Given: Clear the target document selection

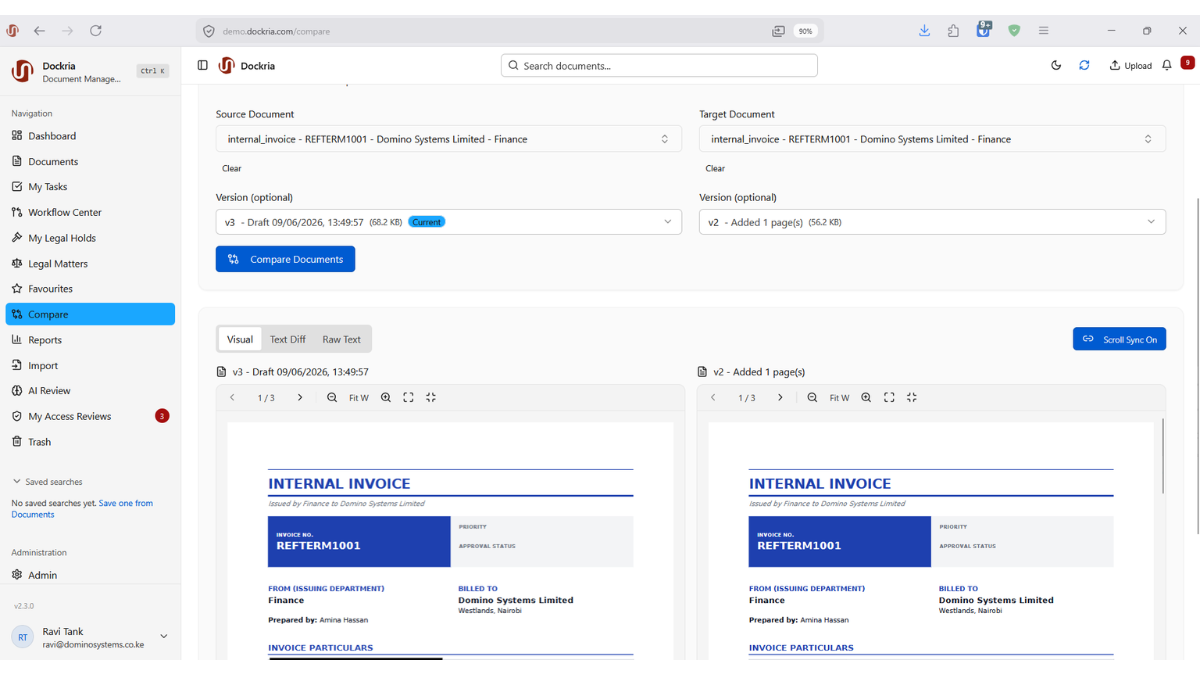Looking at the screenshot, I should pyautogui.click(x=715, y=168).
